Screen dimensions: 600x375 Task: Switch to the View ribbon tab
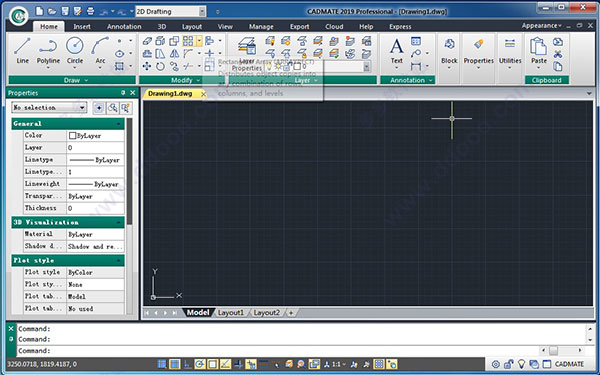point(225,26)
